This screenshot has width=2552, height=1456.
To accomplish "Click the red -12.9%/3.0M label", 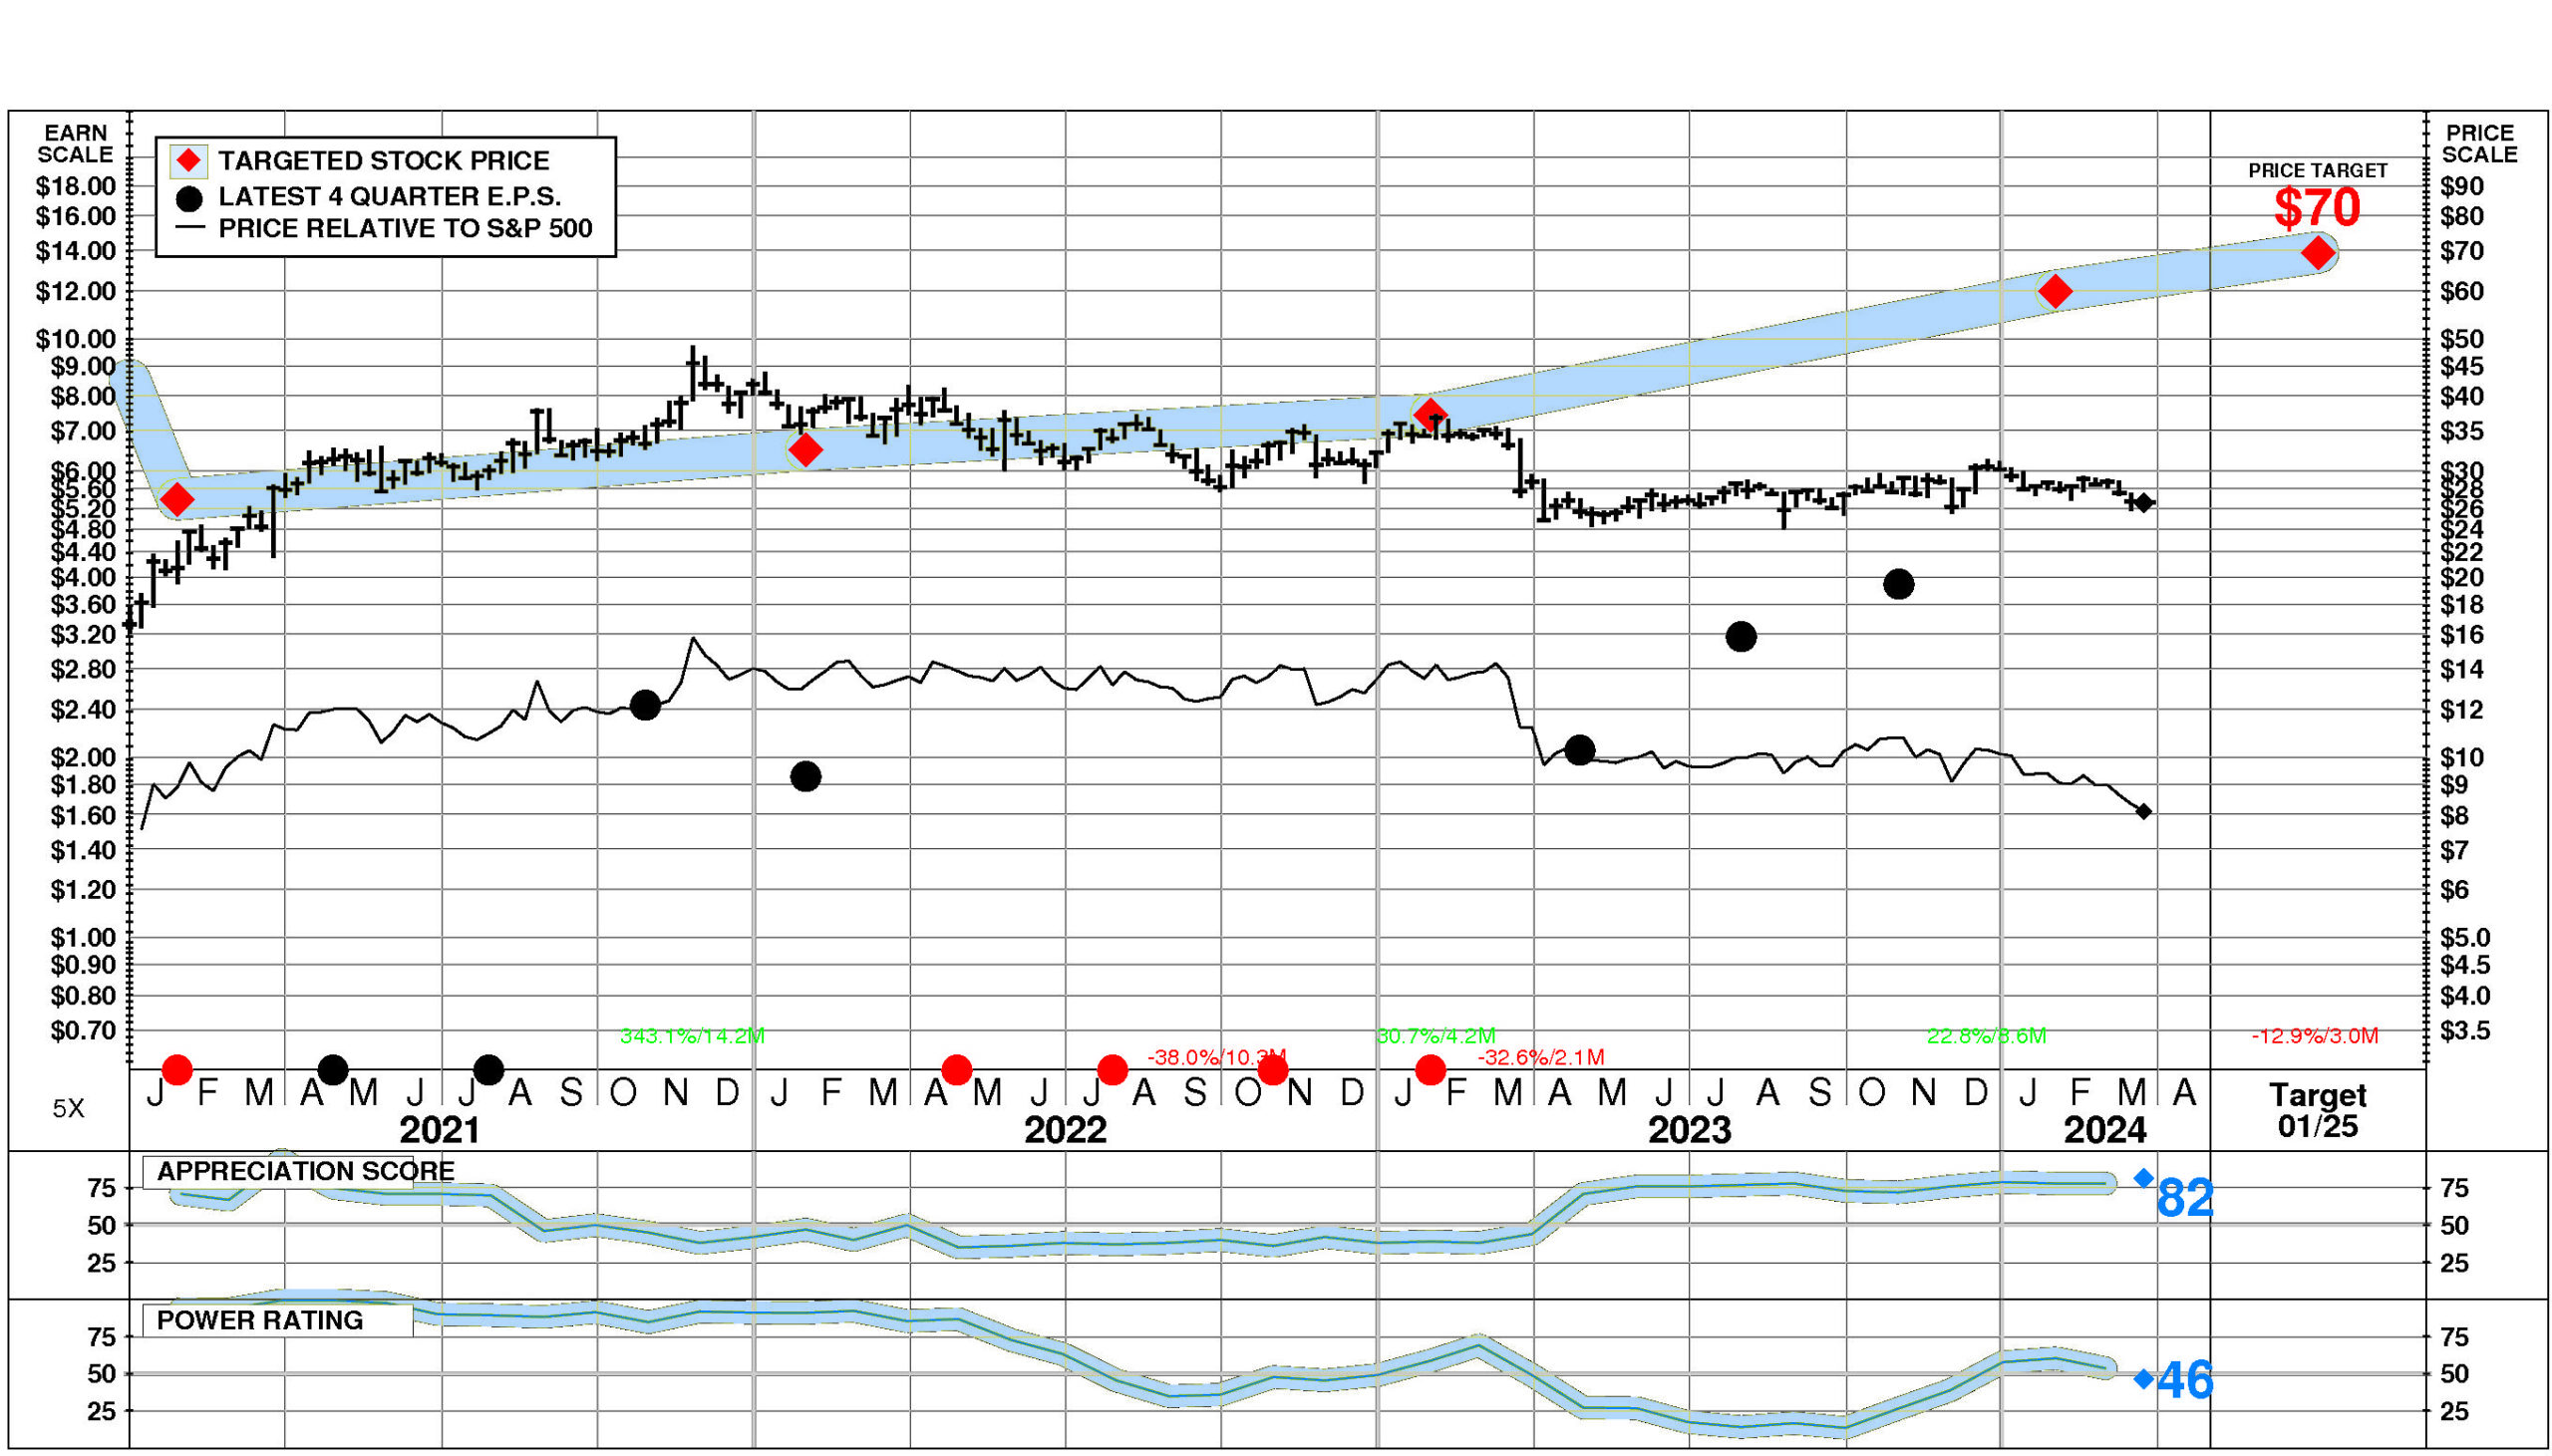I will click(2314, 1036).
